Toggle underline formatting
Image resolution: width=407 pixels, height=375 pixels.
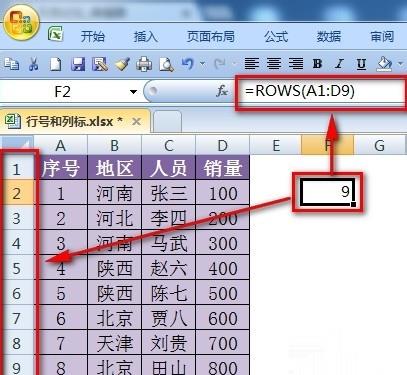pos(361,64)
